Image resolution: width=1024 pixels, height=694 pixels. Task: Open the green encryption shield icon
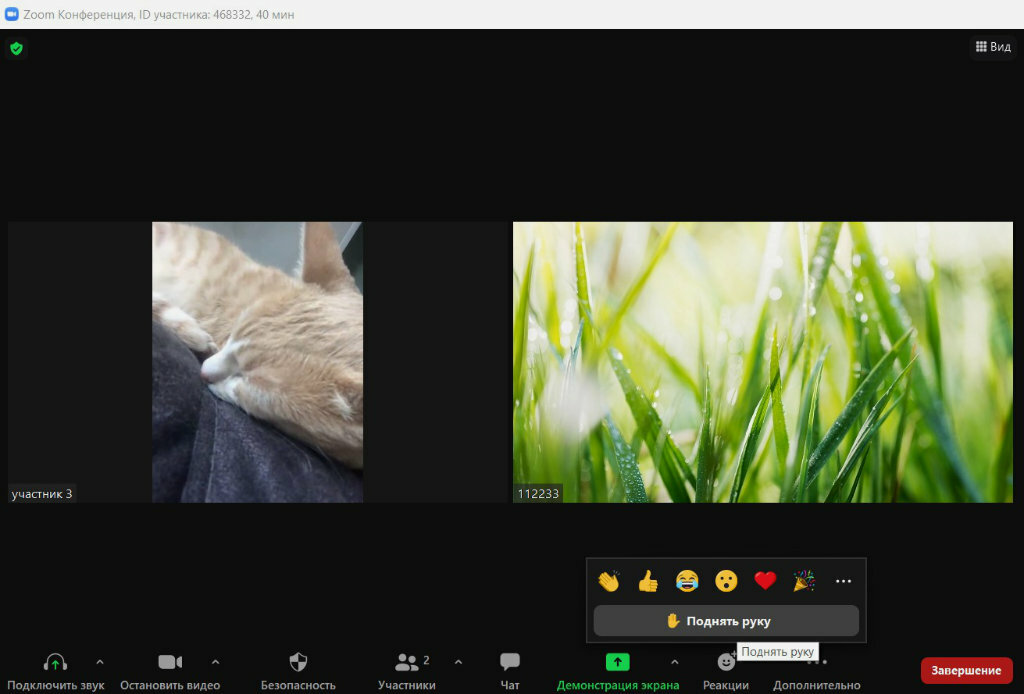click(16, 48)
